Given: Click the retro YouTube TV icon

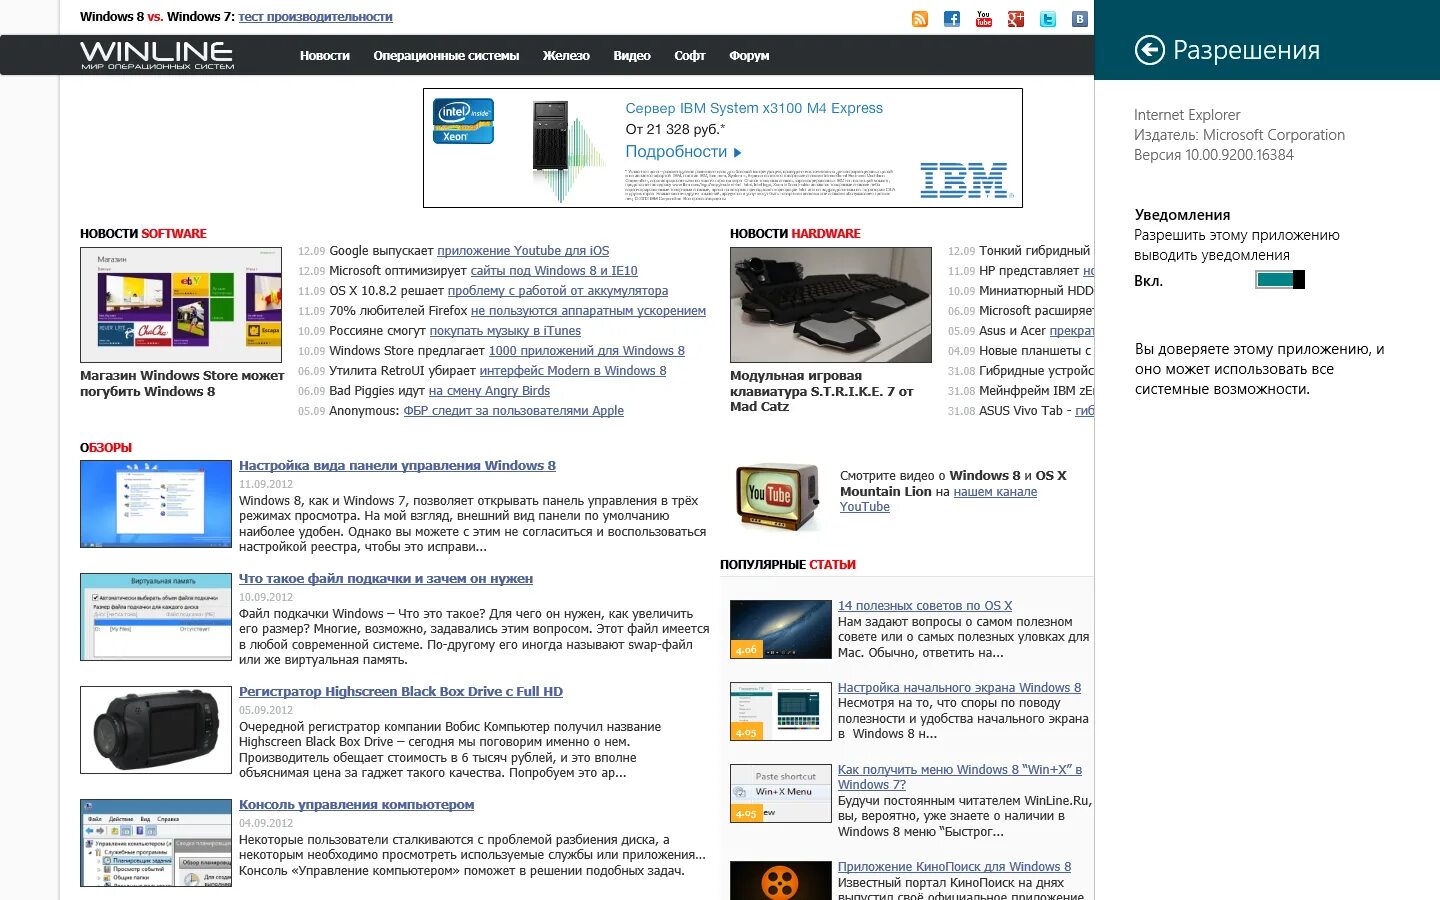Looking at the screenshot, I should pos(777,494).
